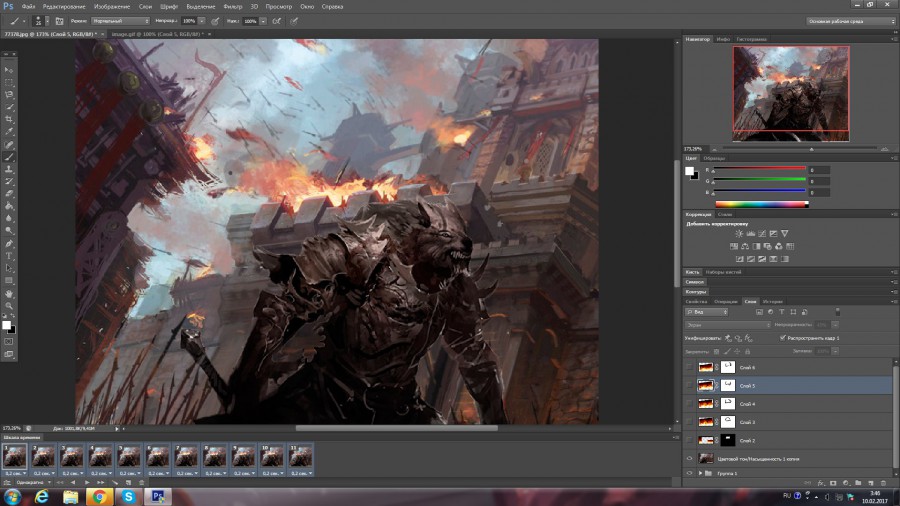Select the Crop tool
This screenshot has height=506, width=900.
(x=10, y=119)
